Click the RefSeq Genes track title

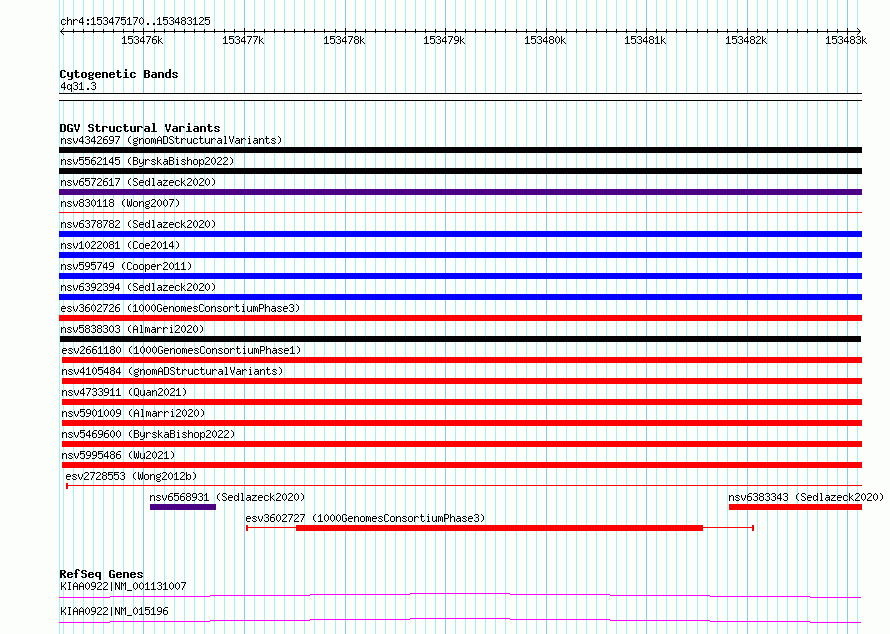tap(101, 574)
